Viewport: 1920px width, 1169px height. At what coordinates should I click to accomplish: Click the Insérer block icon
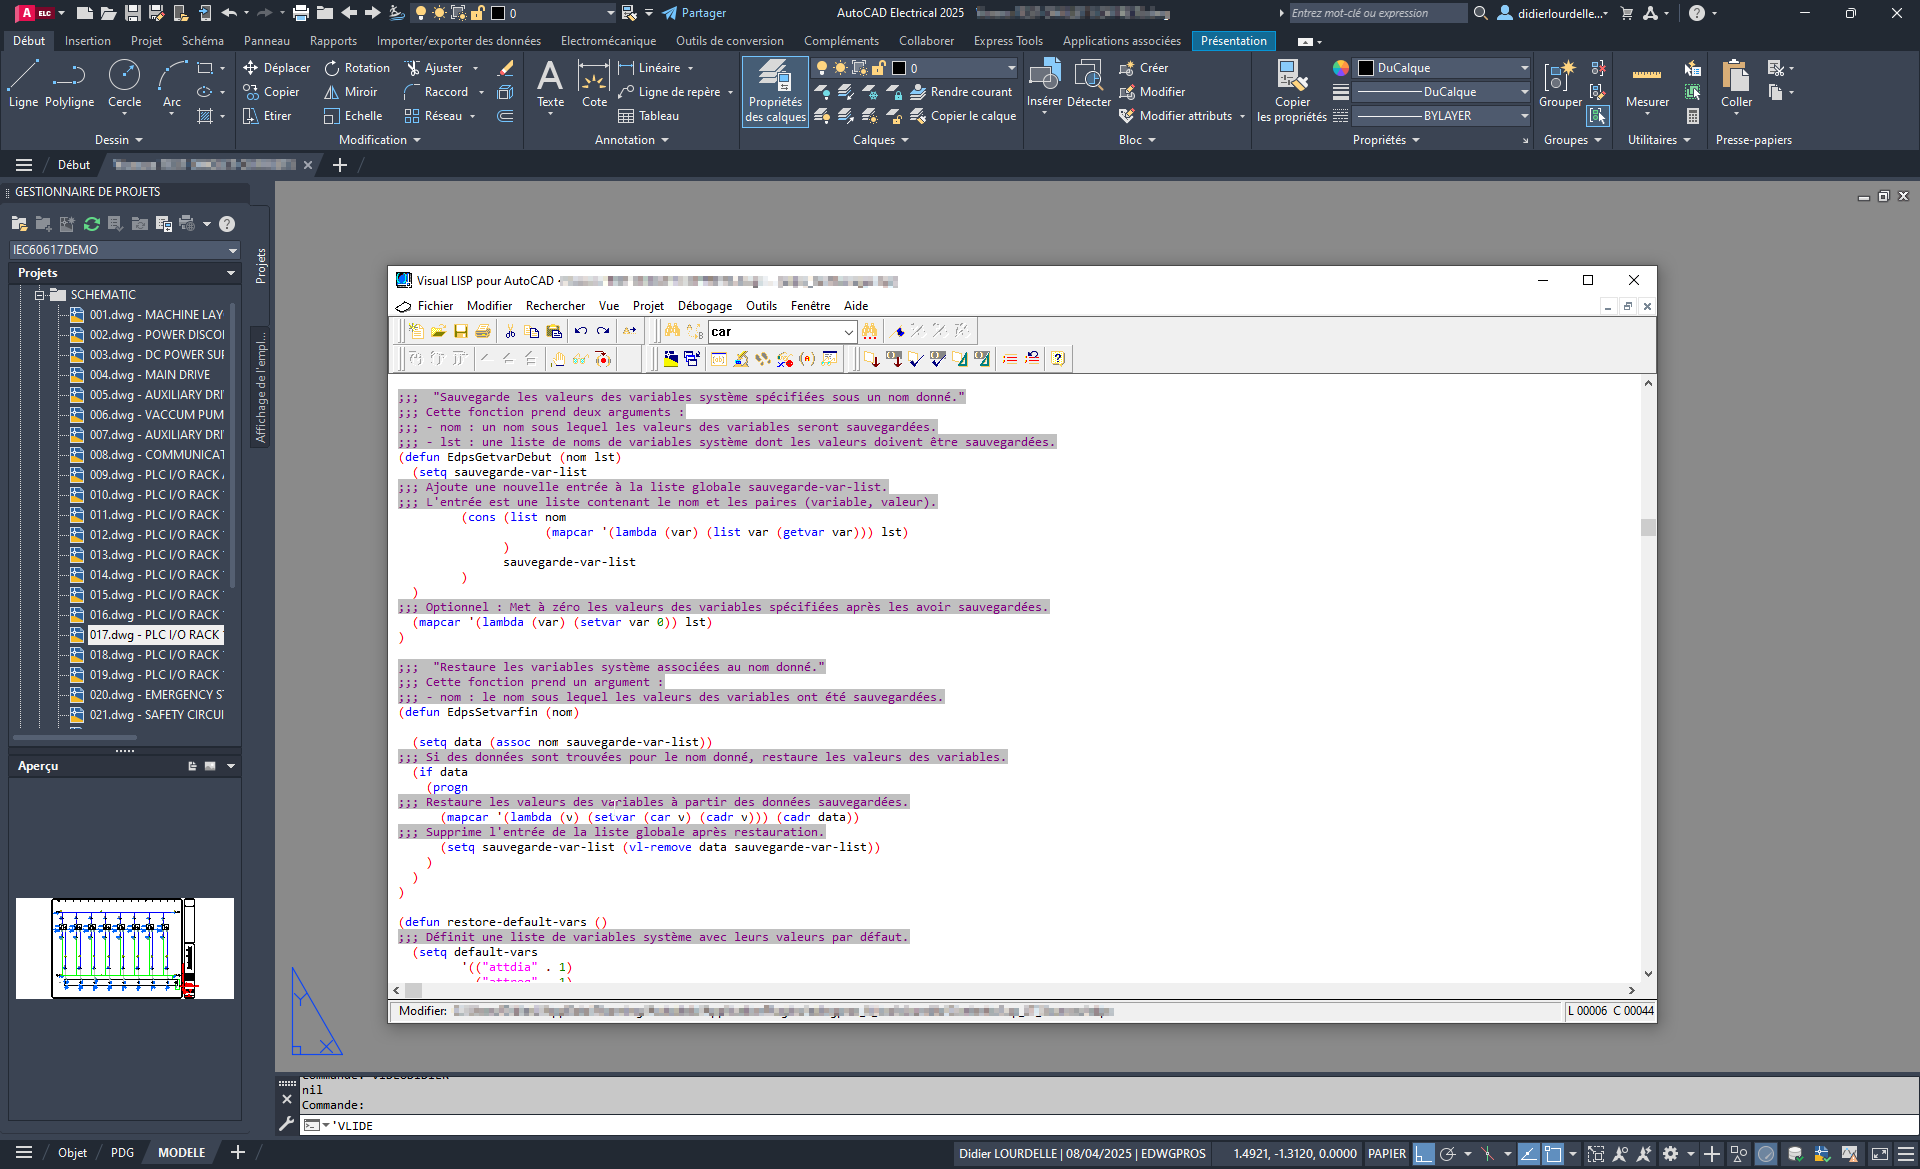1044,82
